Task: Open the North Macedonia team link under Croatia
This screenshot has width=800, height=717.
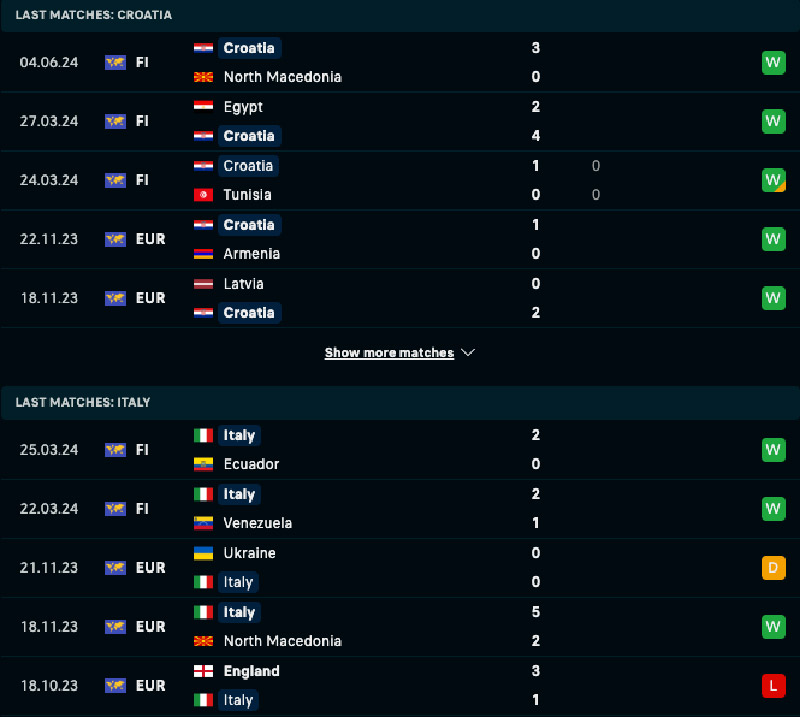Action: [282, 77]
